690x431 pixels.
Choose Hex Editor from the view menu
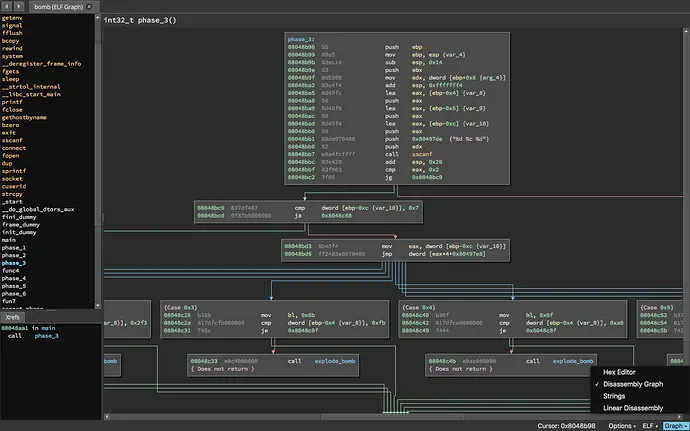click(619, 372)
